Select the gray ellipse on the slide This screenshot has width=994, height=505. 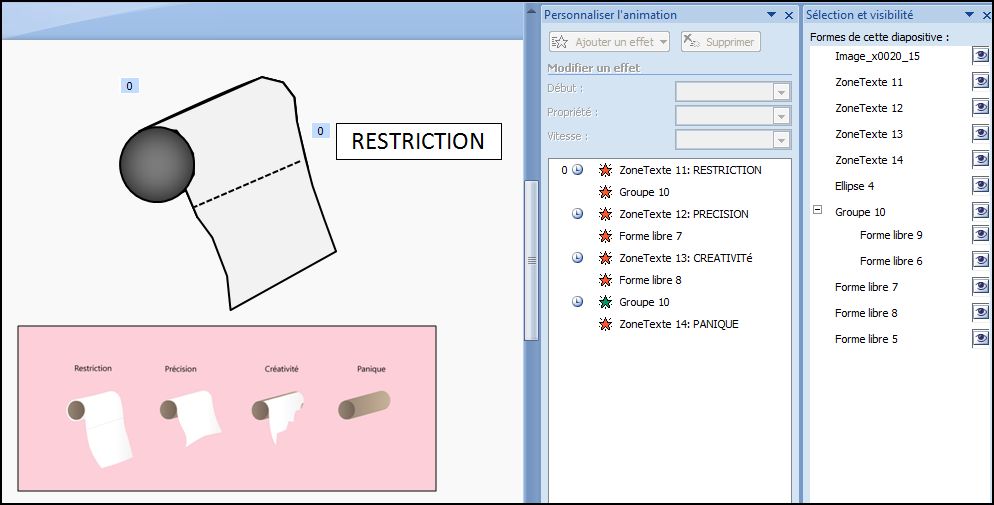click(157, 165)
